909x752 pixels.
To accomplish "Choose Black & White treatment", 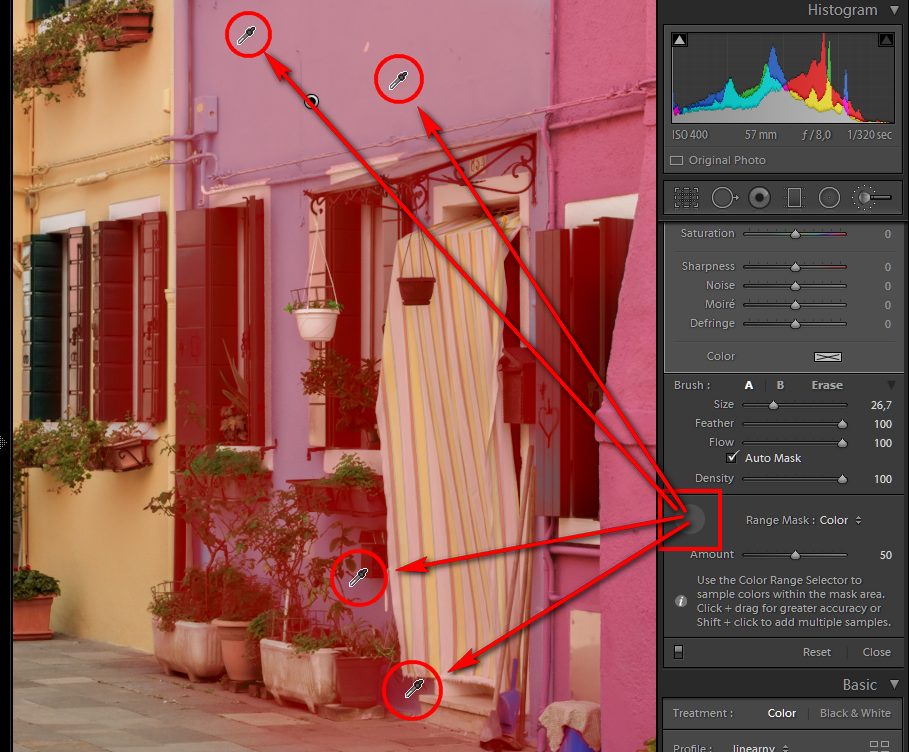I will point(854,713).
